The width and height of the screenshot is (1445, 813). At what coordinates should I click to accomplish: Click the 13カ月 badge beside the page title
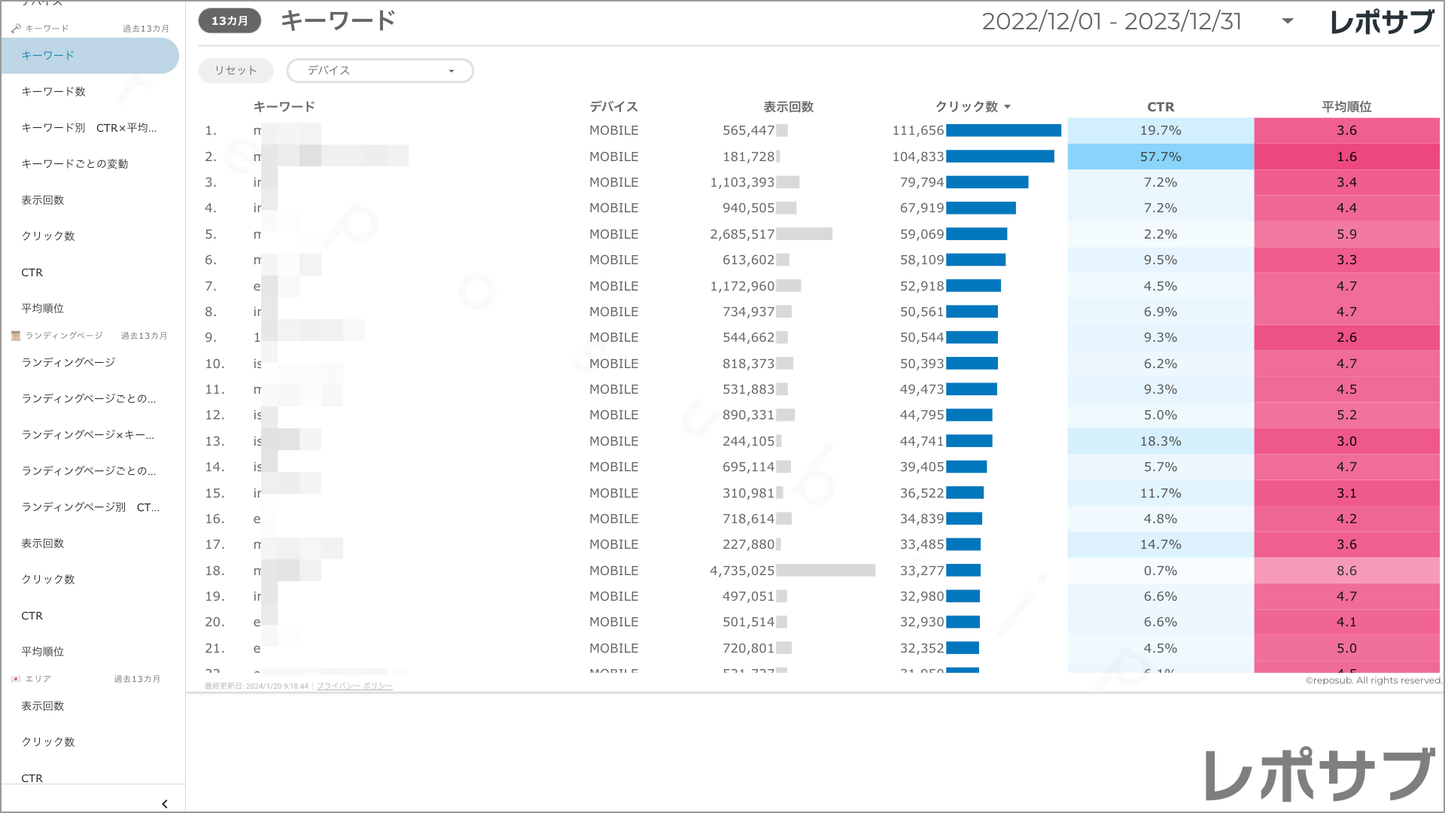tap(229, 21)
